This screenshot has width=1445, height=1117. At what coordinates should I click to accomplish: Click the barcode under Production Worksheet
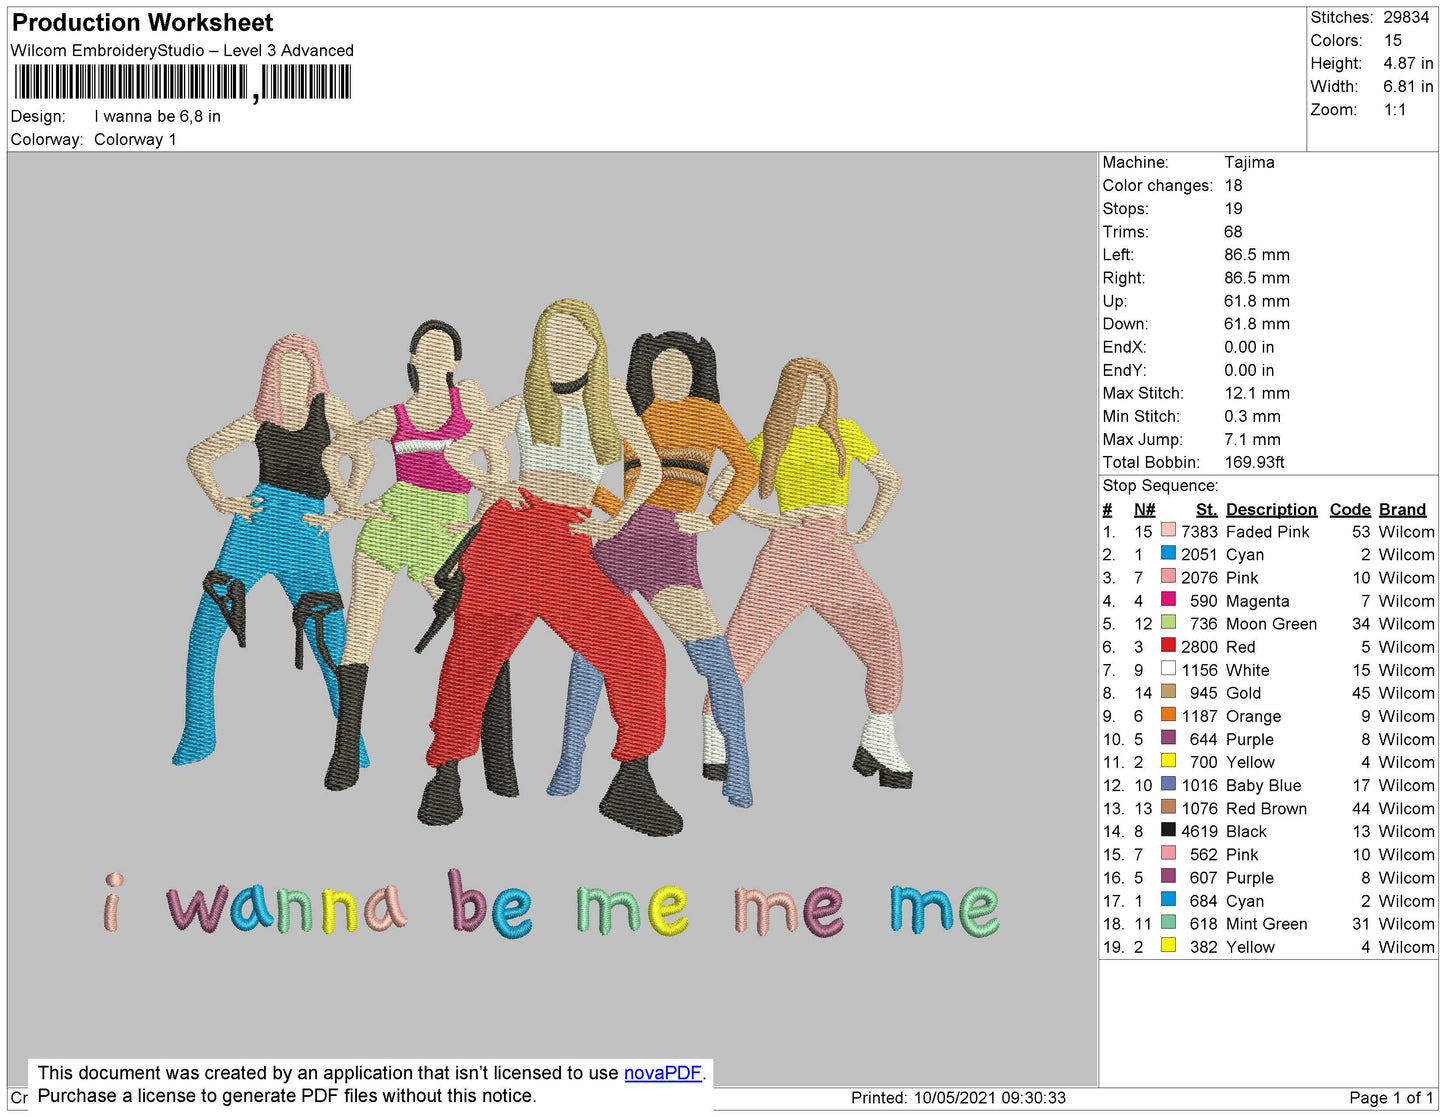tap(183, 83)
